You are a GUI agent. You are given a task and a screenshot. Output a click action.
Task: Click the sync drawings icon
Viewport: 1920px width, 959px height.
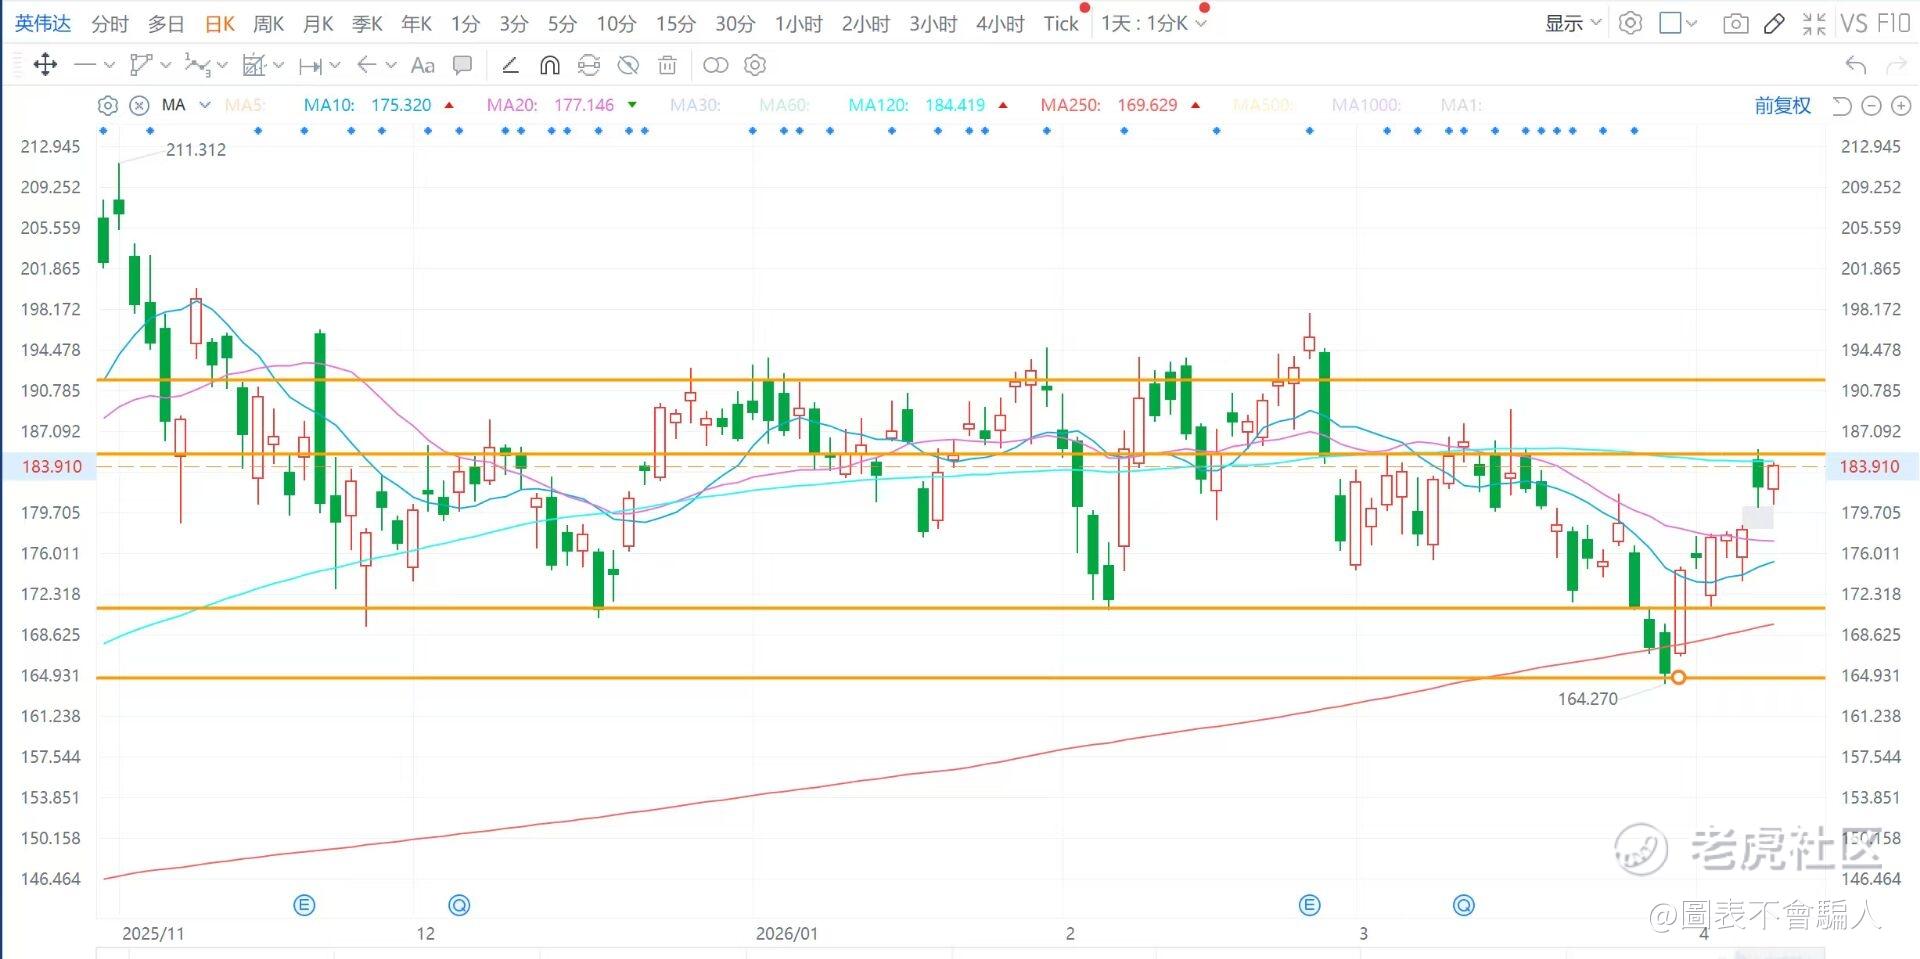click(x=589, y=65)
